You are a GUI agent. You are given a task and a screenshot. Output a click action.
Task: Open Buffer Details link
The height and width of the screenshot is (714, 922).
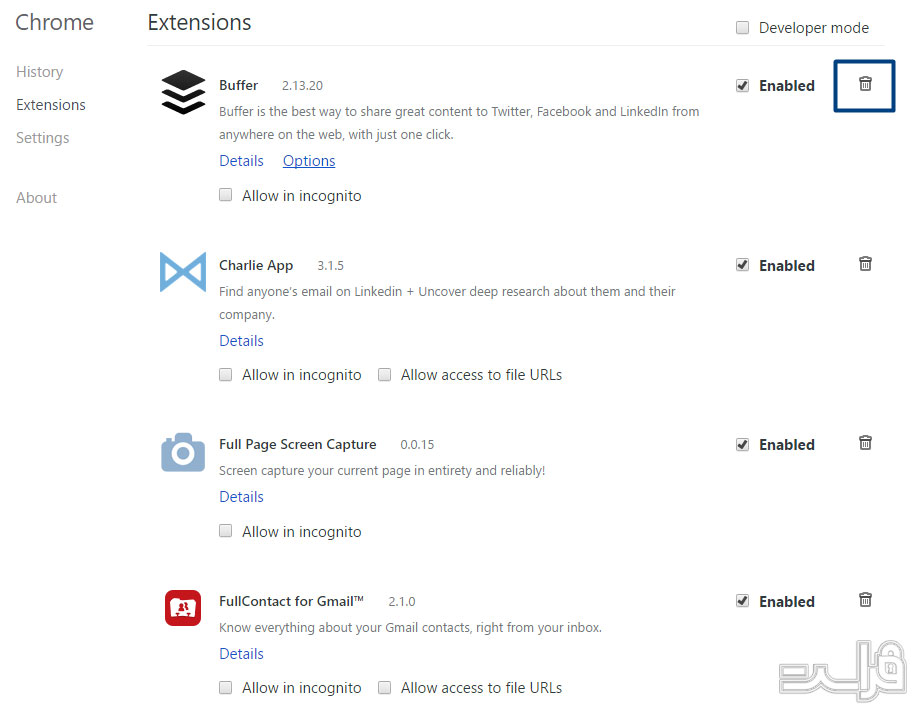pos(241,161)
